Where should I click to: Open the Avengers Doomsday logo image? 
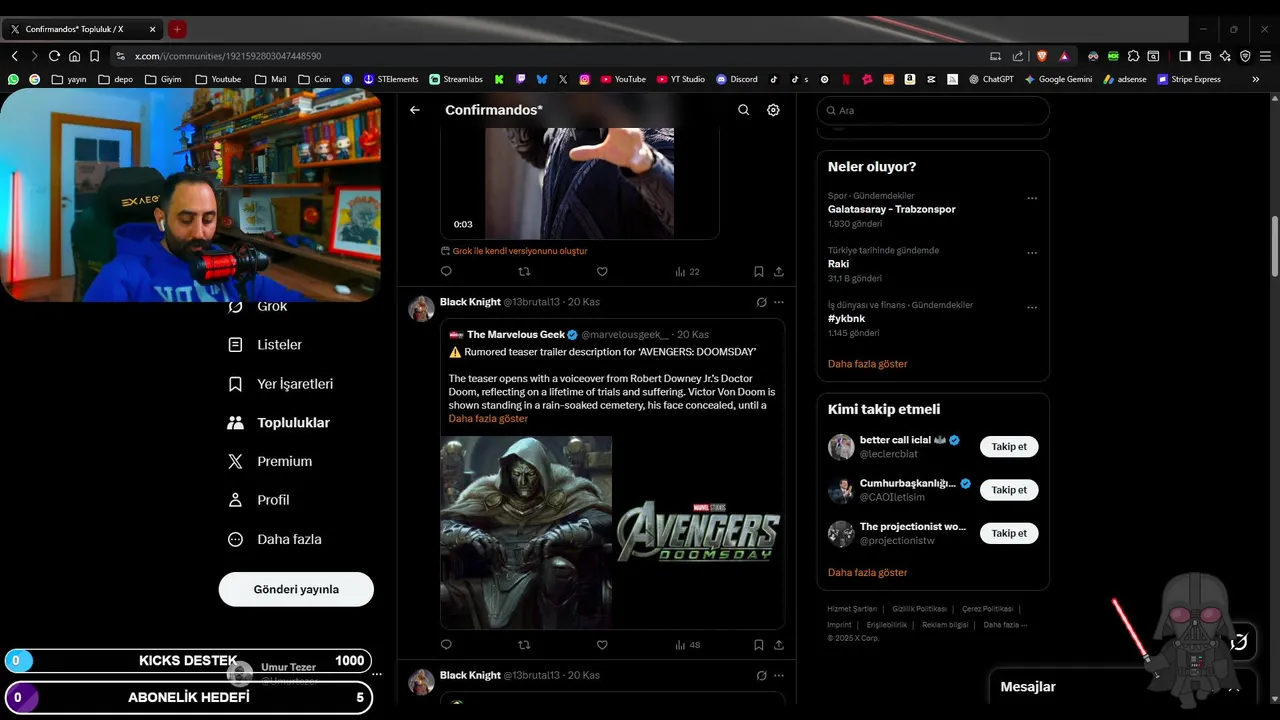(x=699, y=532)
